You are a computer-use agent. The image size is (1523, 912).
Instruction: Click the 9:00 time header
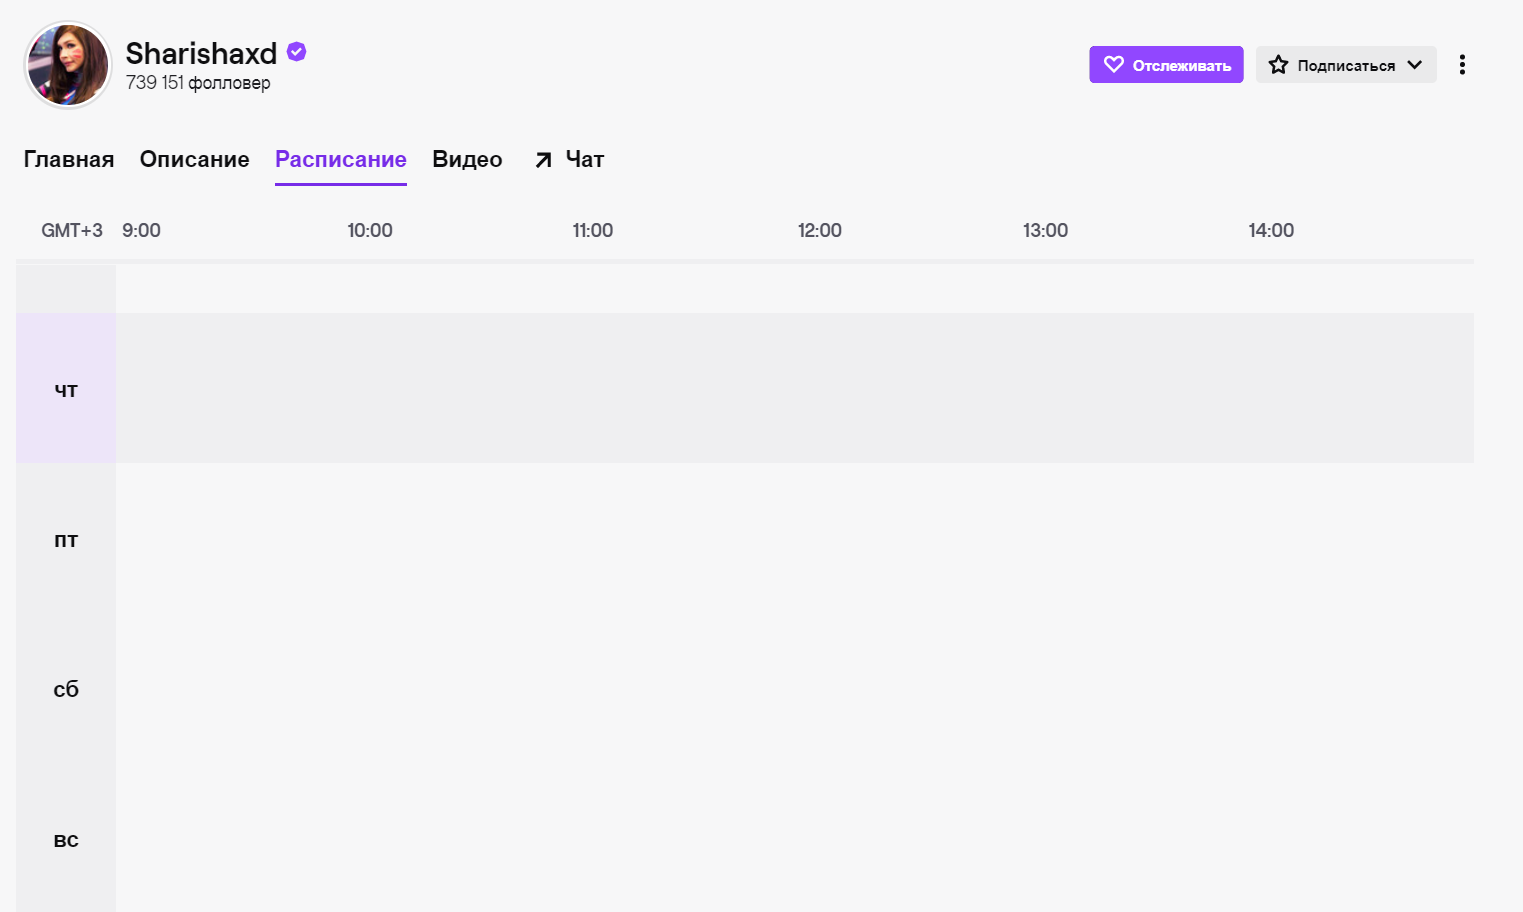tap(141, 231)
